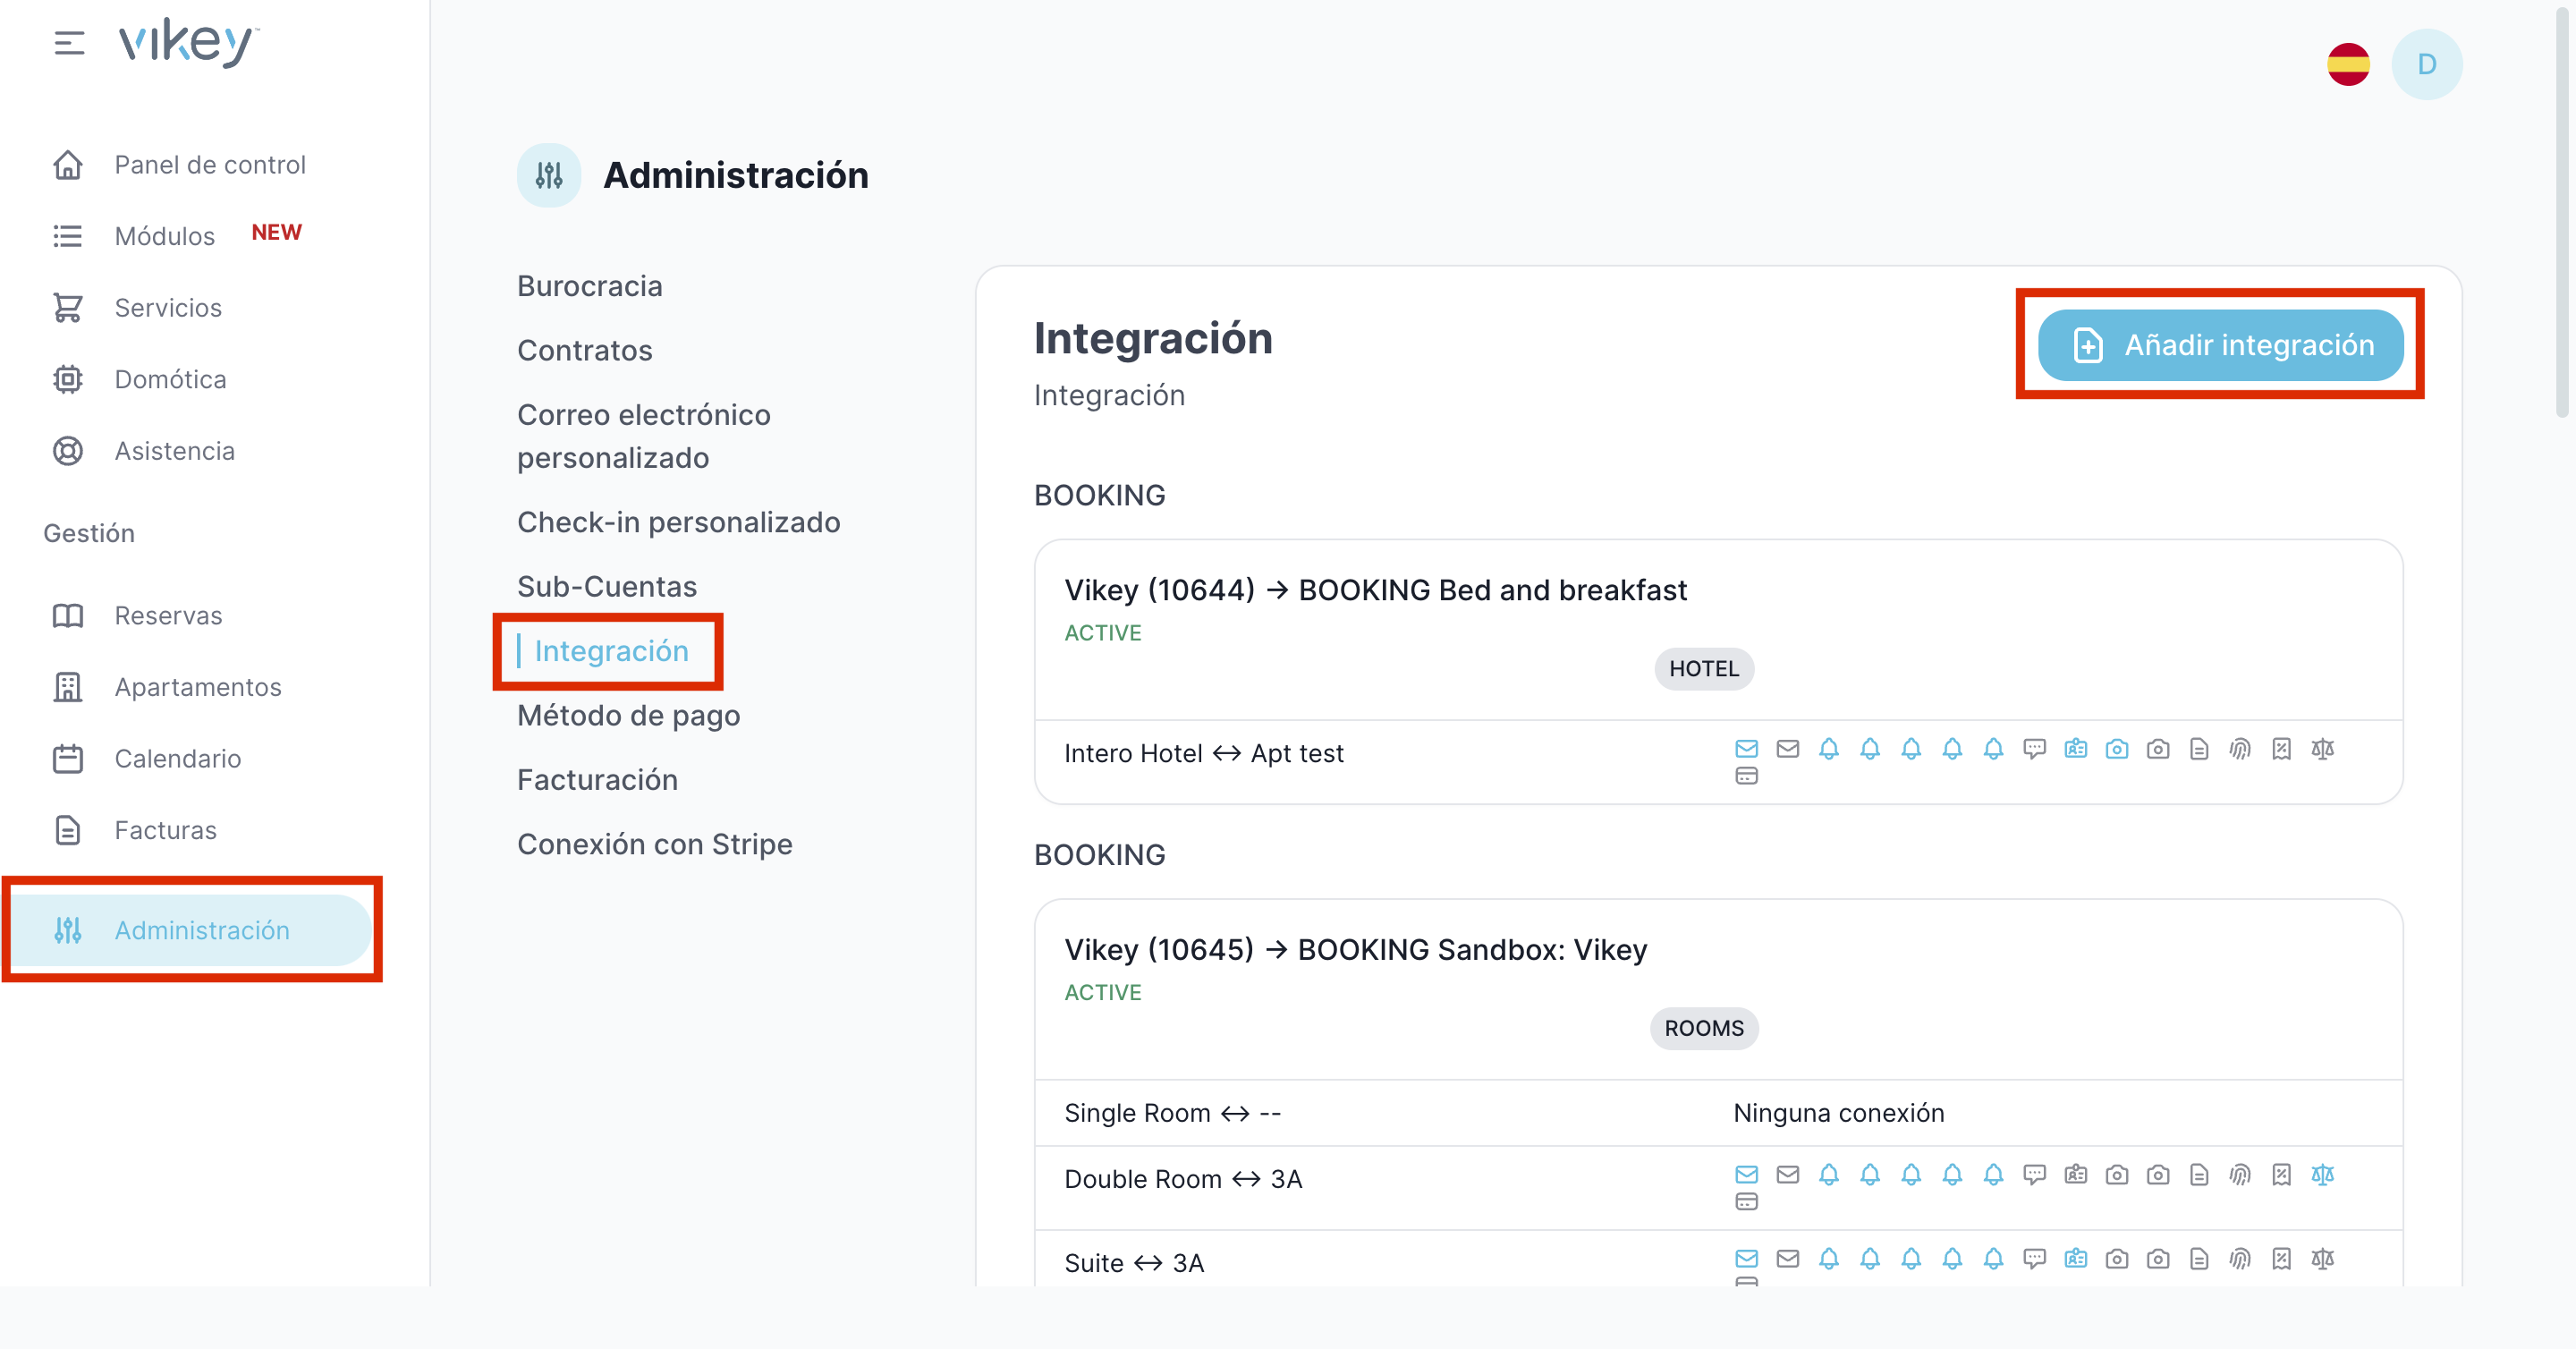2576x1349 pixels.
Task: Open the user avatar D menu
Action: click(2426, 64)
